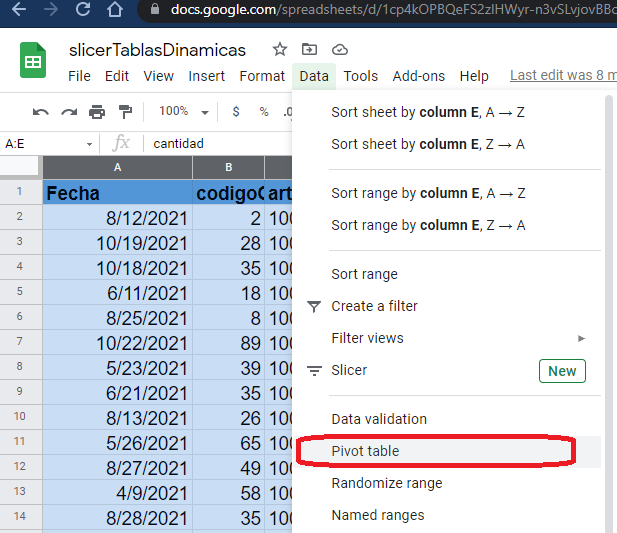Format as currency with dollar icon
Image resolution: width=617 pixels, height=533 pixels.
(236, 112)
